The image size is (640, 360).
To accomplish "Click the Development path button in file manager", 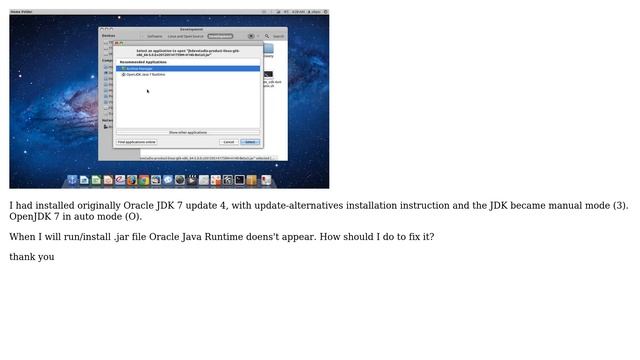I will coord(220,36).
